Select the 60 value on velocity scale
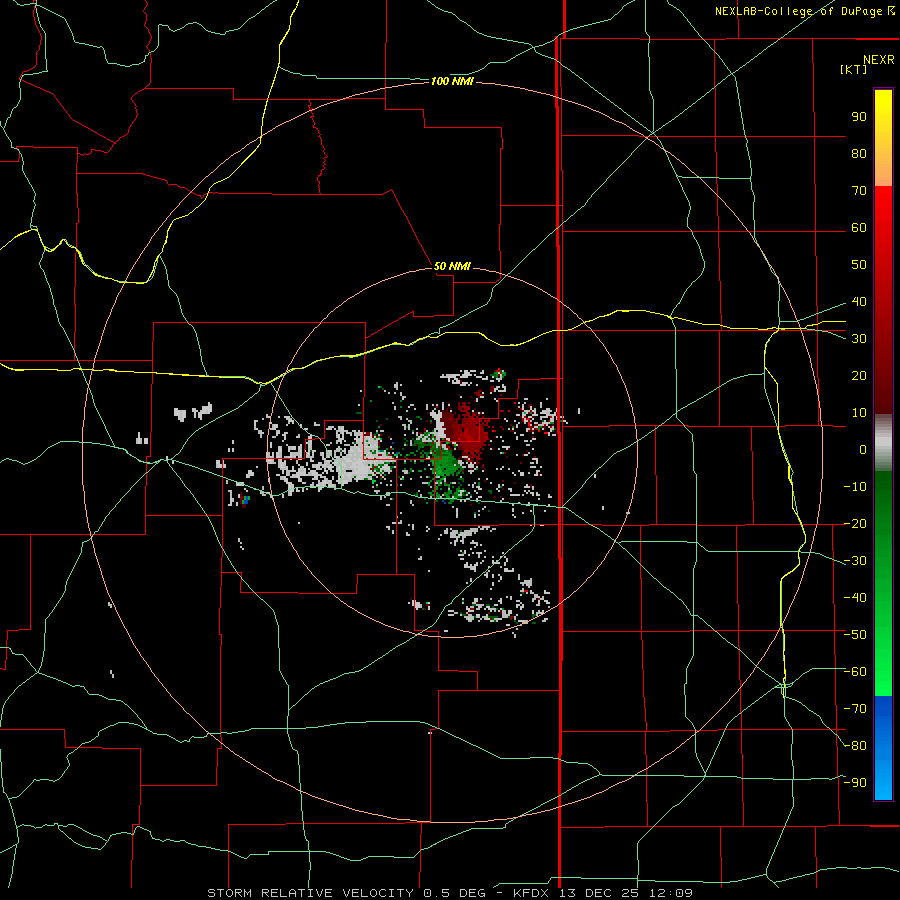The width and height of the screenshot is (900, 900). (859, 228)
